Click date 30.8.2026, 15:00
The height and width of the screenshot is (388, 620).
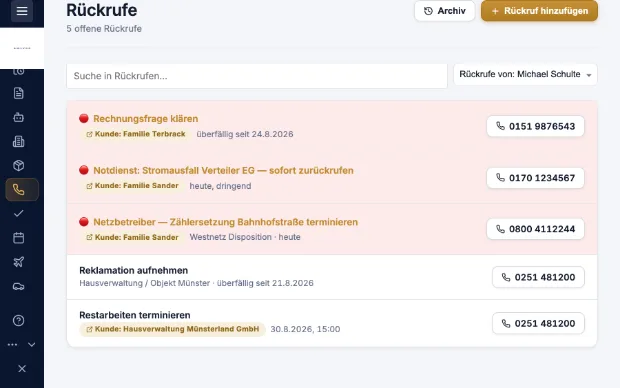305,329
